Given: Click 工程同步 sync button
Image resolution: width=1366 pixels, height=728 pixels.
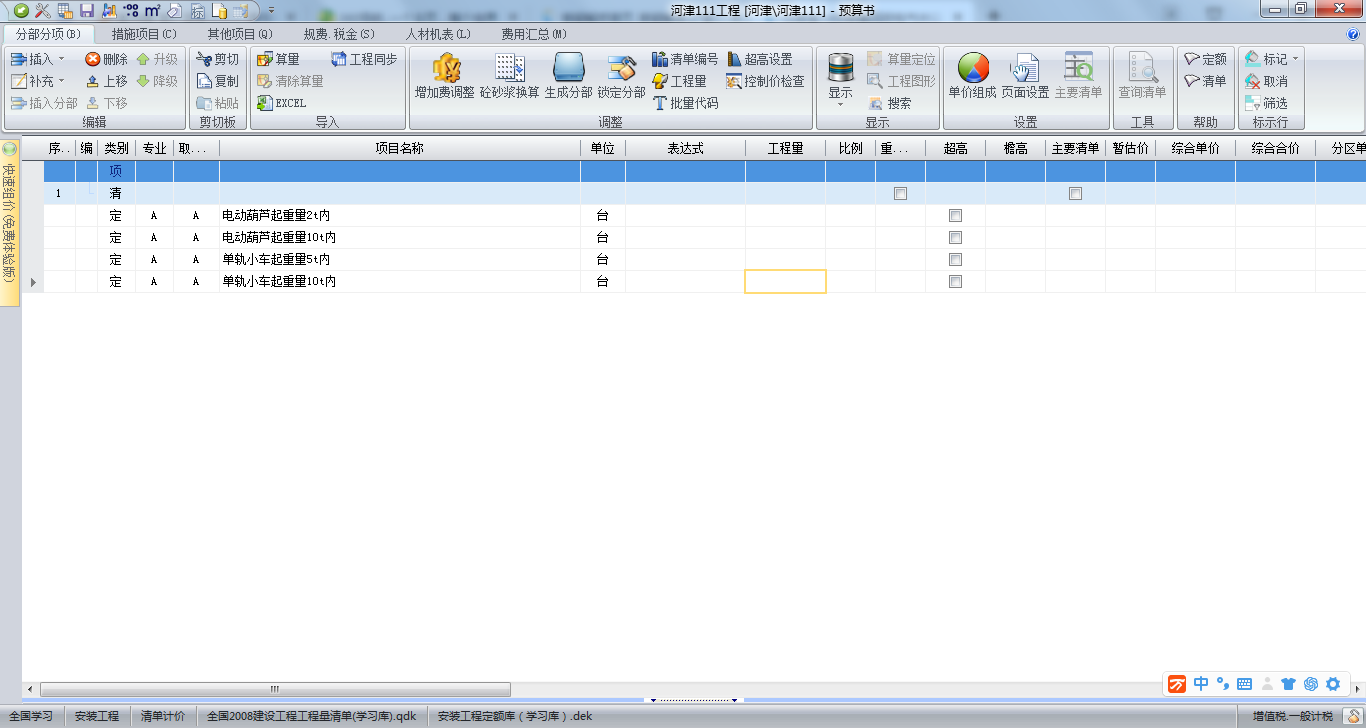Looking at the screenshot, I should pos(364,59).
